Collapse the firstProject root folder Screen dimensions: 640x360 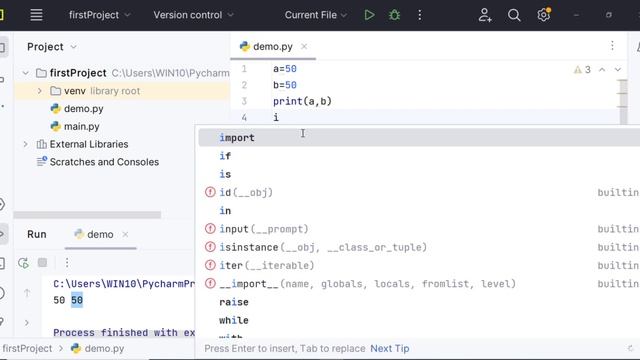[26, 73]
